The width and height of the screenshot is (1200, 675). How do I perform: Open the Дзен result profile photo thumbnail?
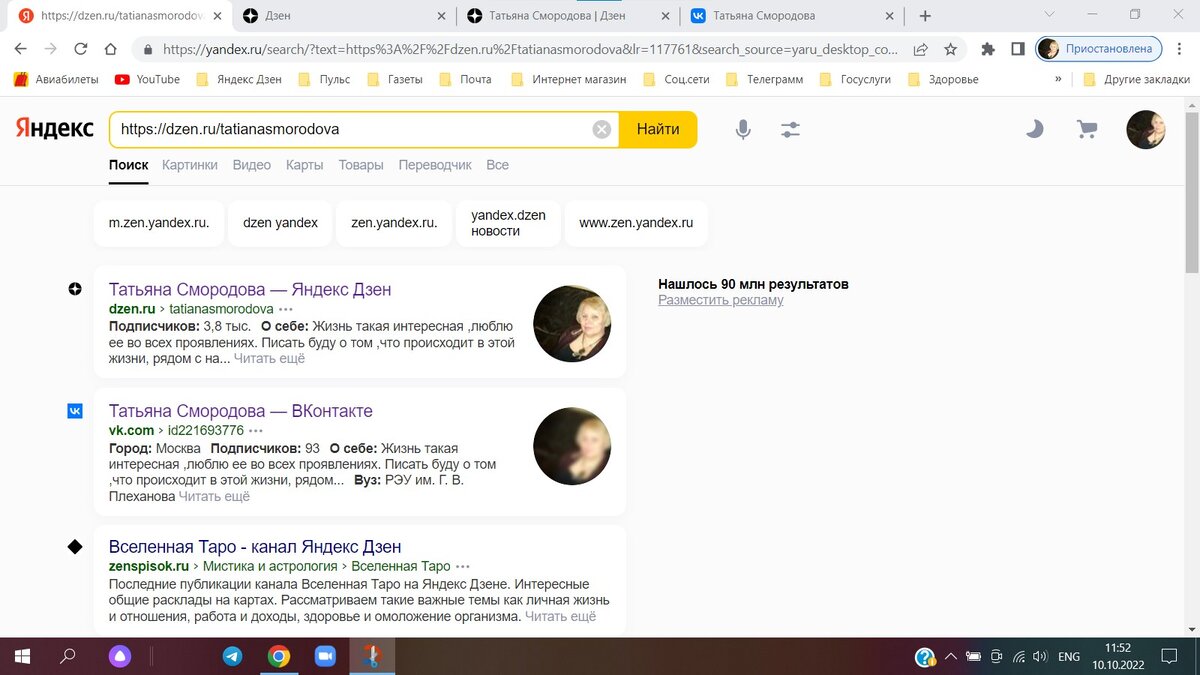572,323
